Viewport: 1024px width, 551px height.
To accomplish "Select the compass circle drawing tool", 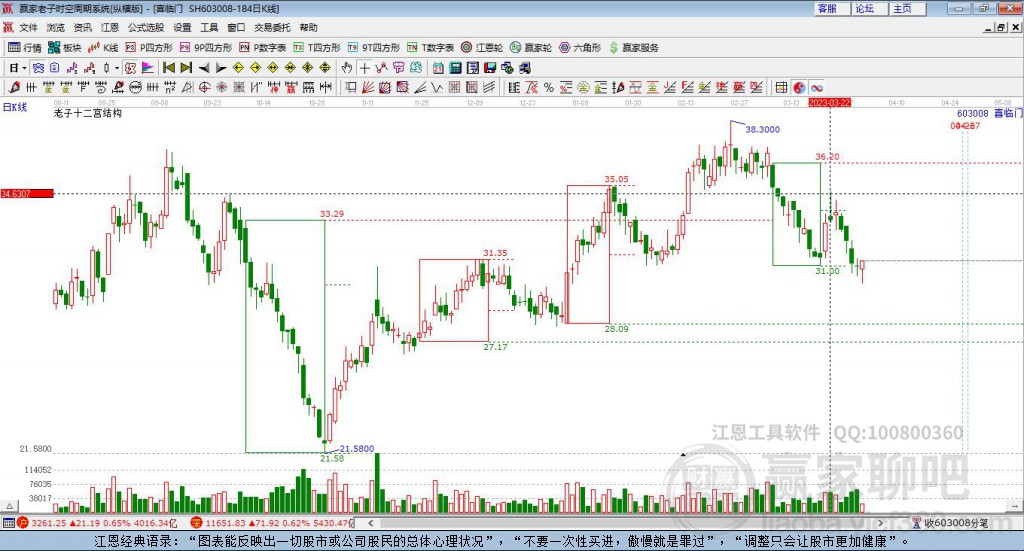I will [204, 87].
